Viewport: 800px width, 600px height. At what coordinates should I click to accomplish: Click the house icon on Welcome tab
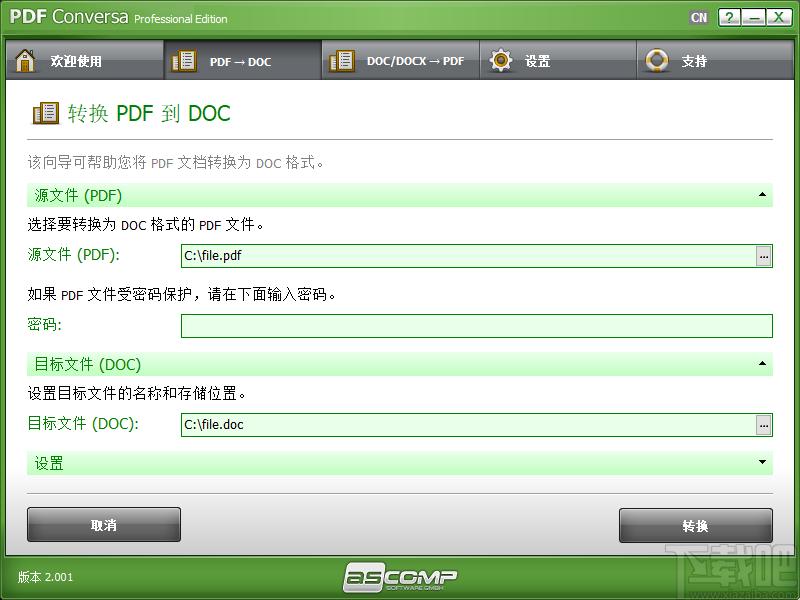point(25,61)
